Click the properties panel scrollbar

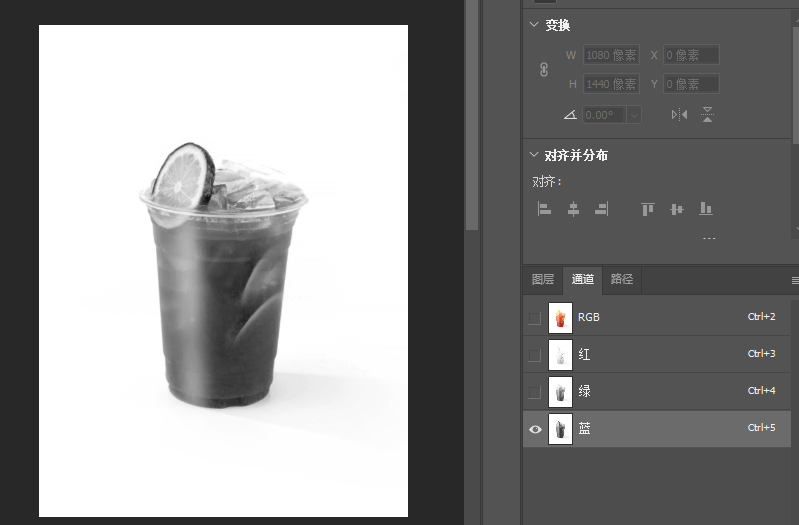(x=795, y=87)
